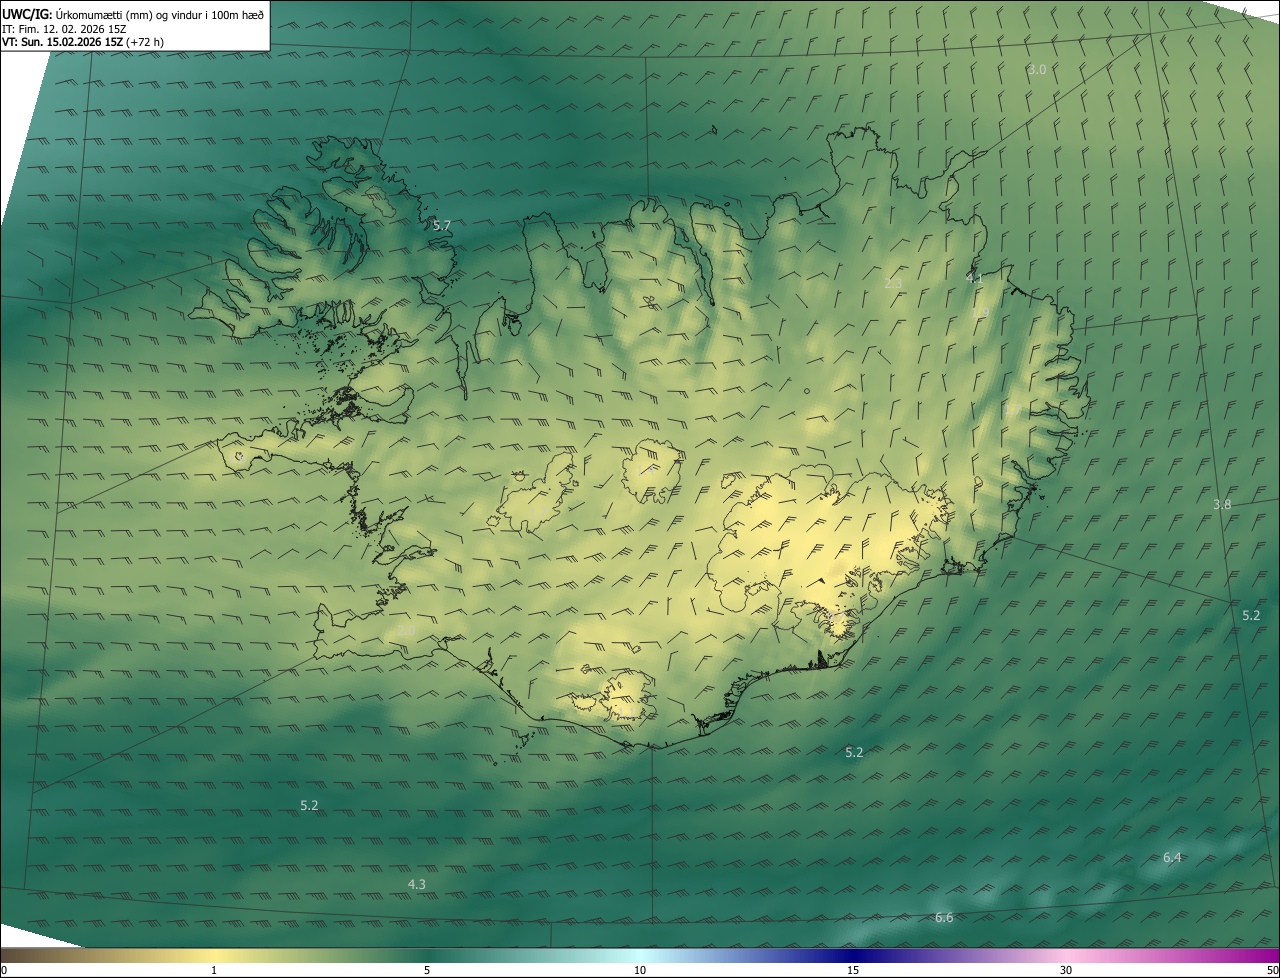Click the 10 tick label on the color scale
Image resolution: width=1280 pixels, height=978 pixels.
click(x=640, y=970)
